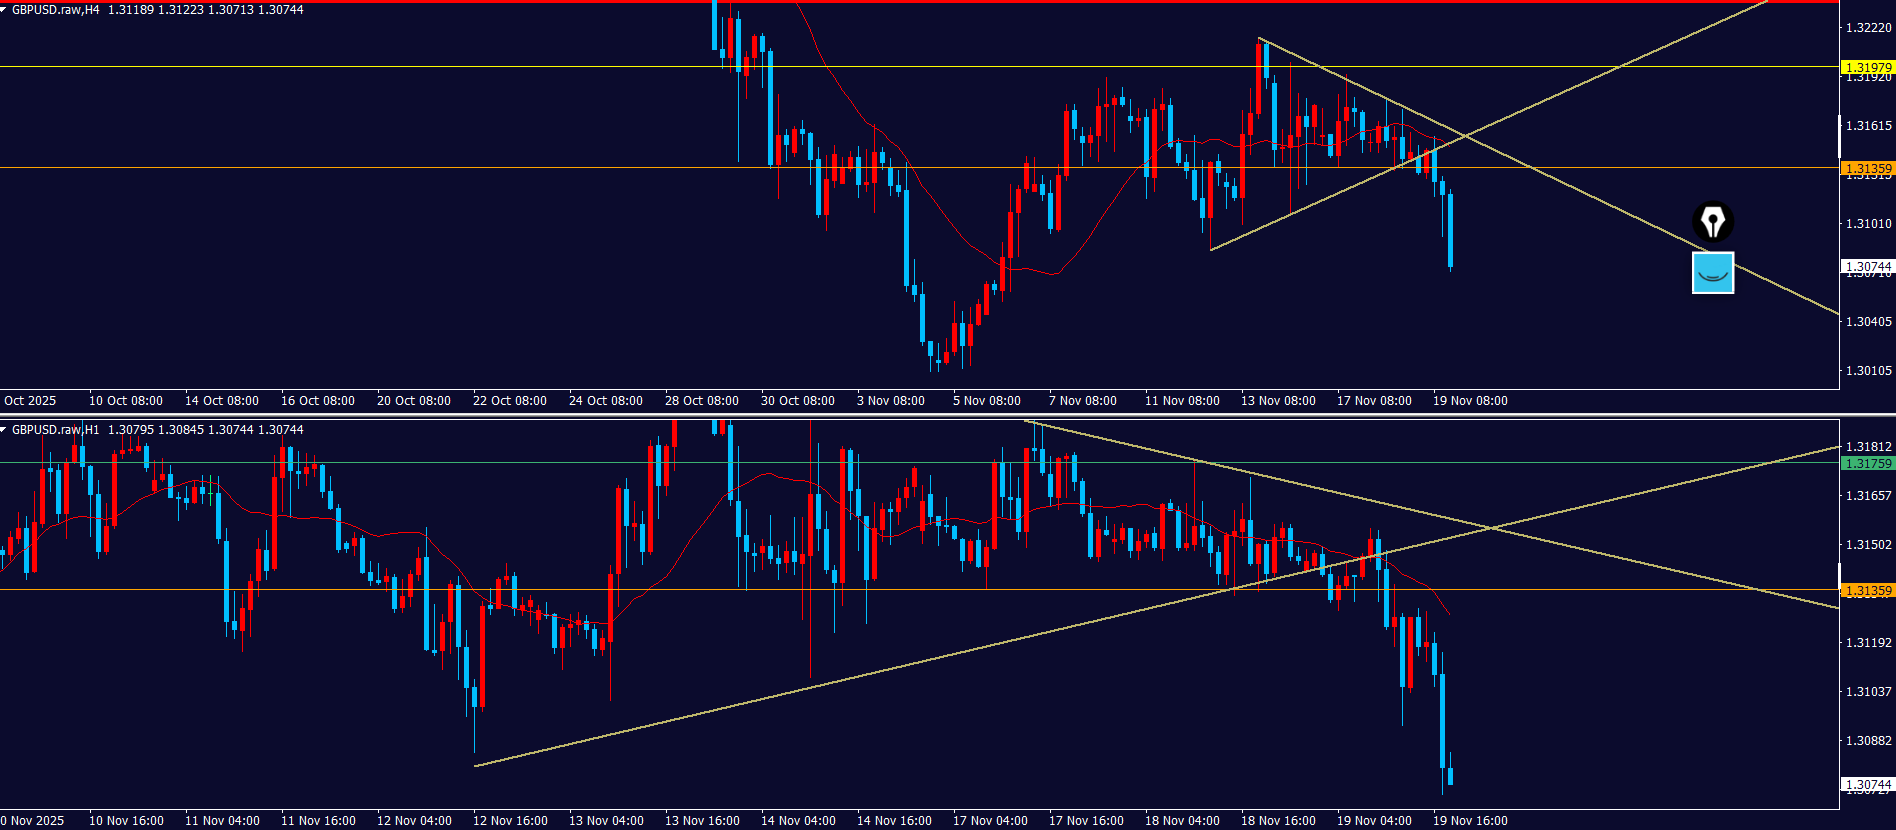Image resolution: width=1896 pixels, height=830 pixels.
Task: Click the black pen nib icon
Action: (1712, 221)
